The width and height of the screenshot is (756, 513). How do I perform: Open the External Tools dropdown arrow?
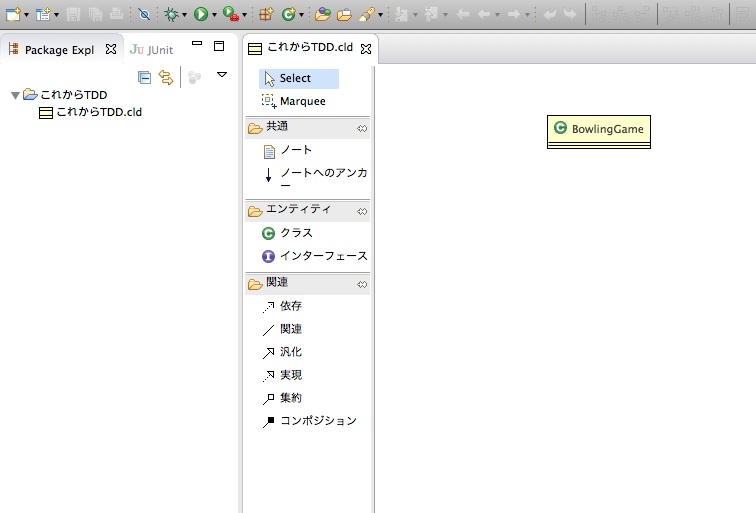point(244,15)
